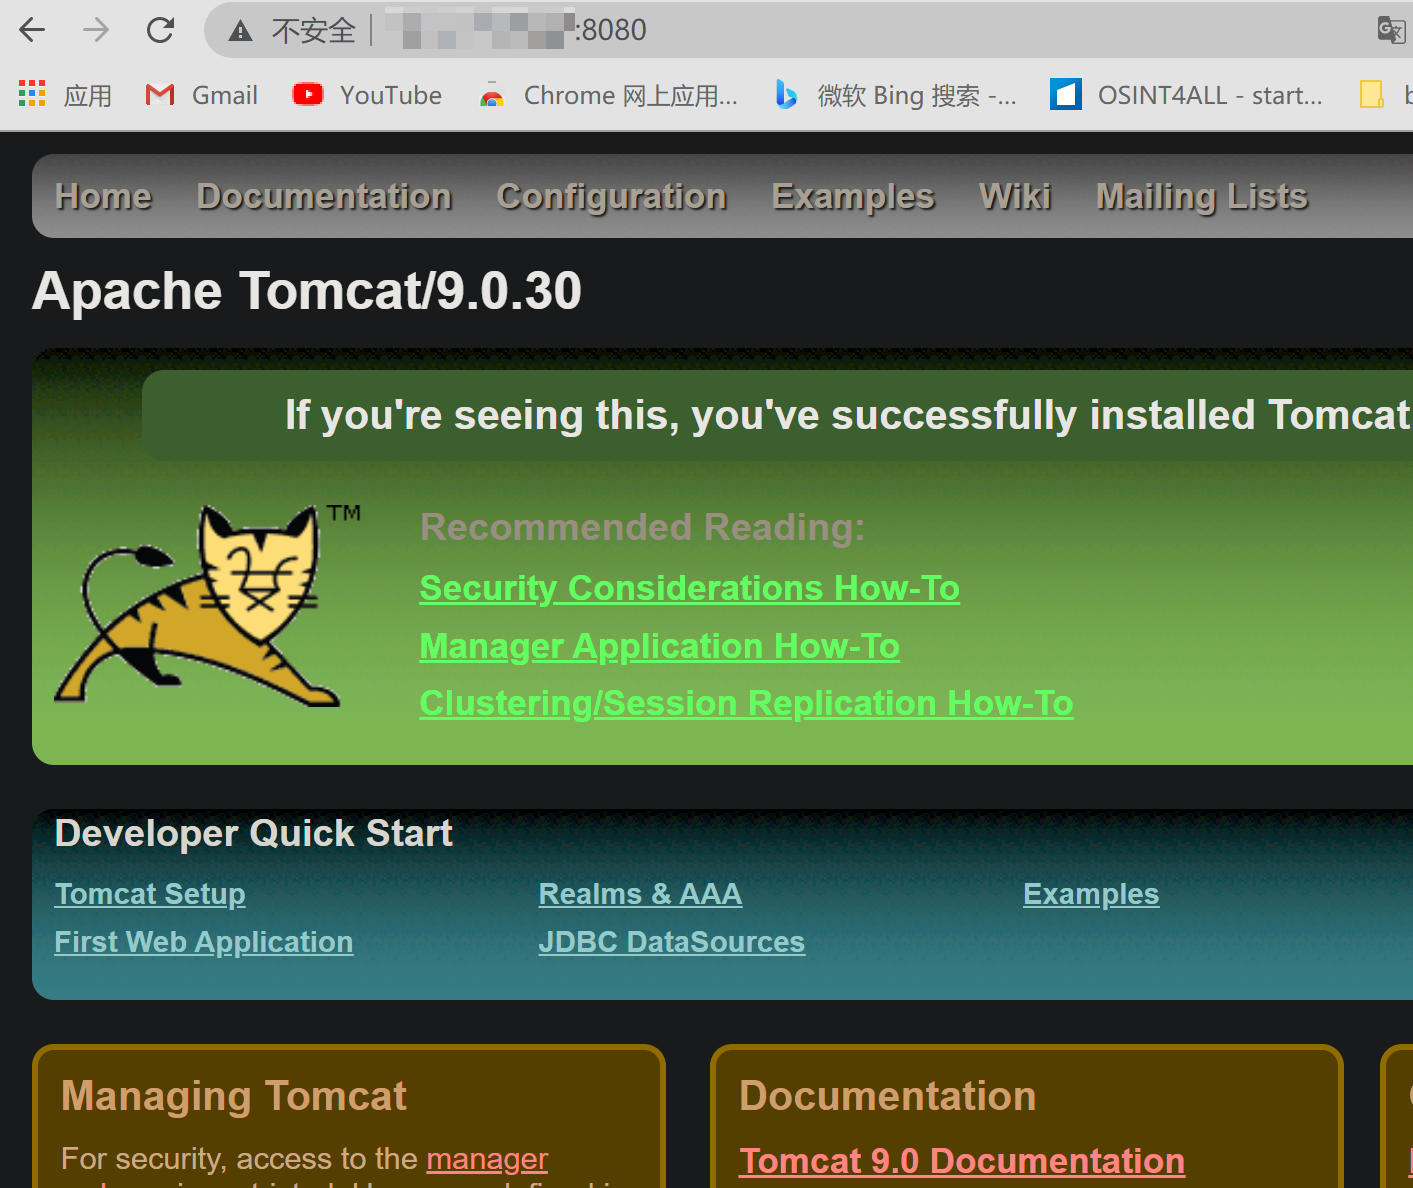The image size is (1413, 1188).
Task: Go to the Home nav item
Action: [104, 196]
